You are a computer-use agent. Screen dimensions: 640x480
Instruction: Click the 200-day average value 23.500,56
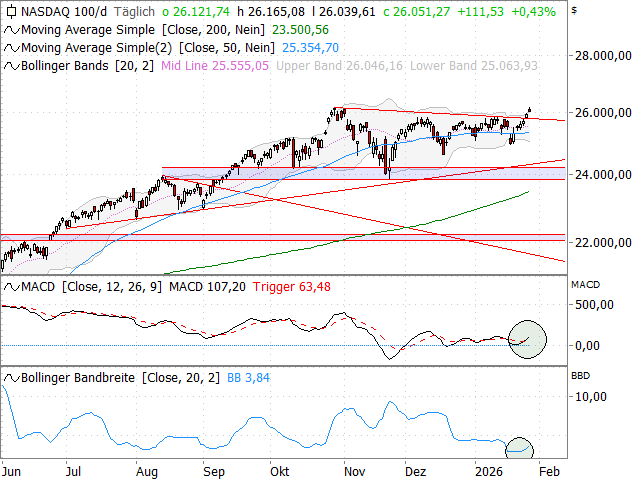(300, 30)
